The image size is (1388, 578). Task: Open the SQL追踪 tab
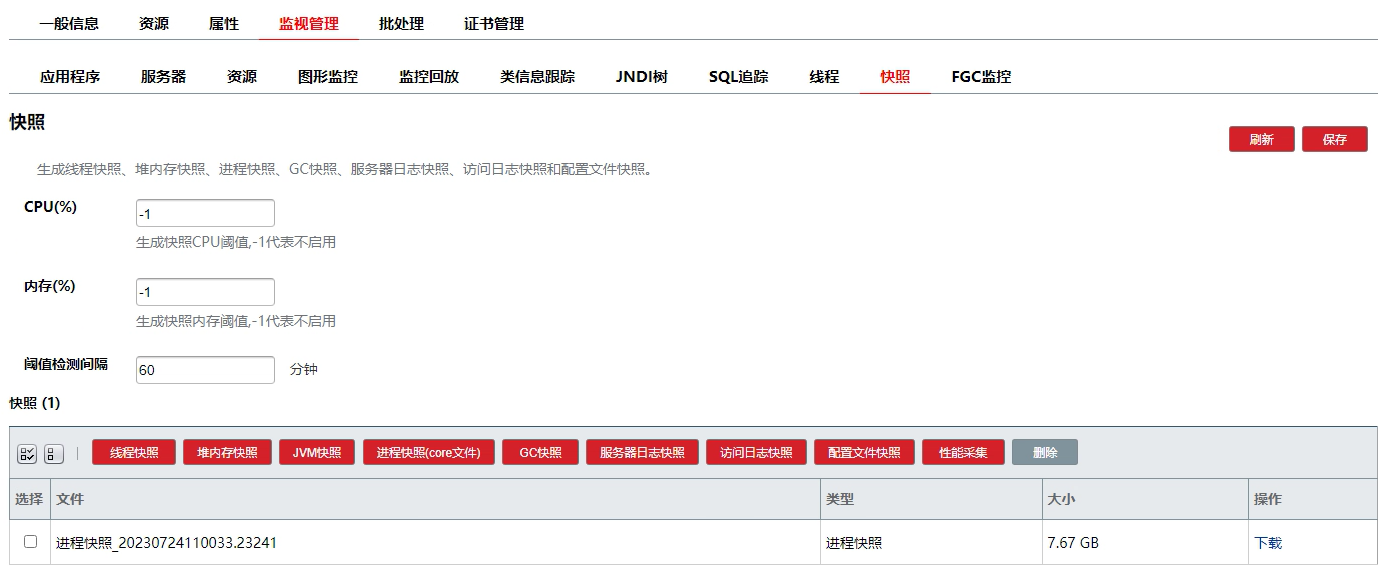point(738,77)
